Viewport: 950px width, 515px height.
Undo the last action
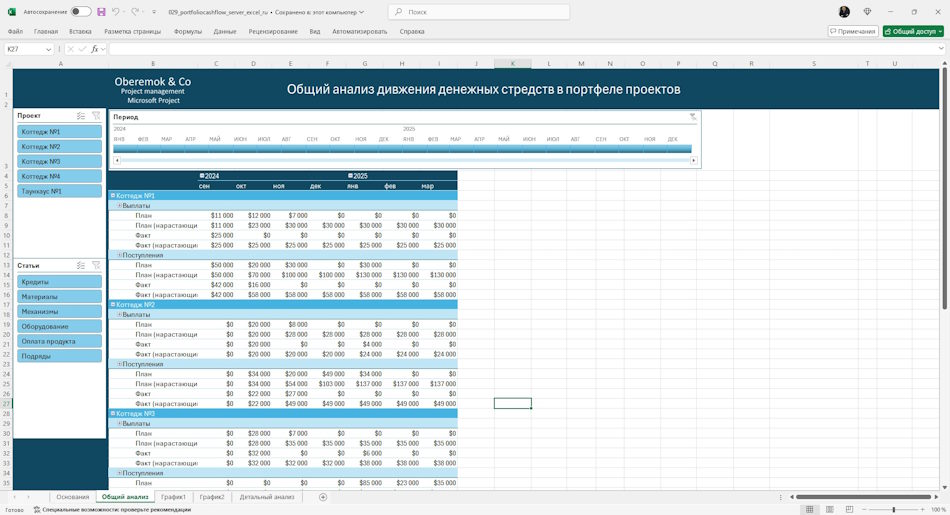[x=116, y=12]
